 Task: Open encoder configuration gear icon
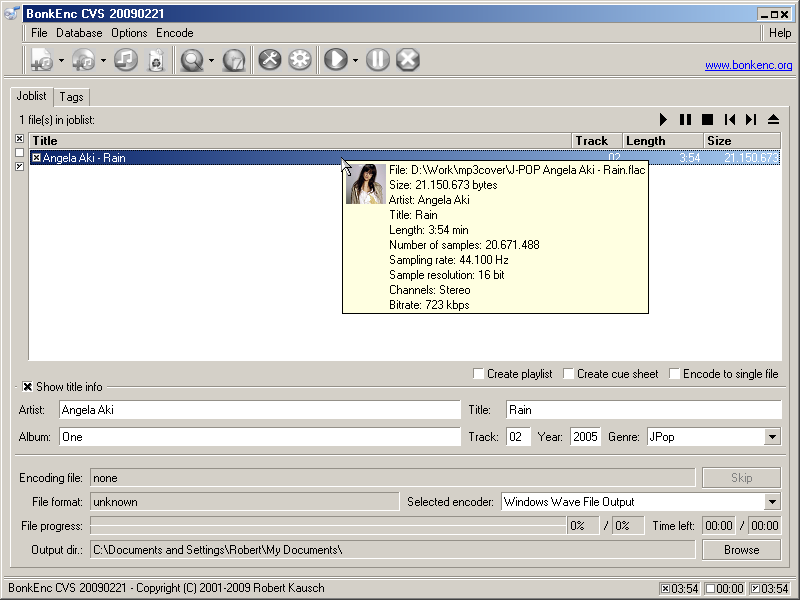coord(300,60)
